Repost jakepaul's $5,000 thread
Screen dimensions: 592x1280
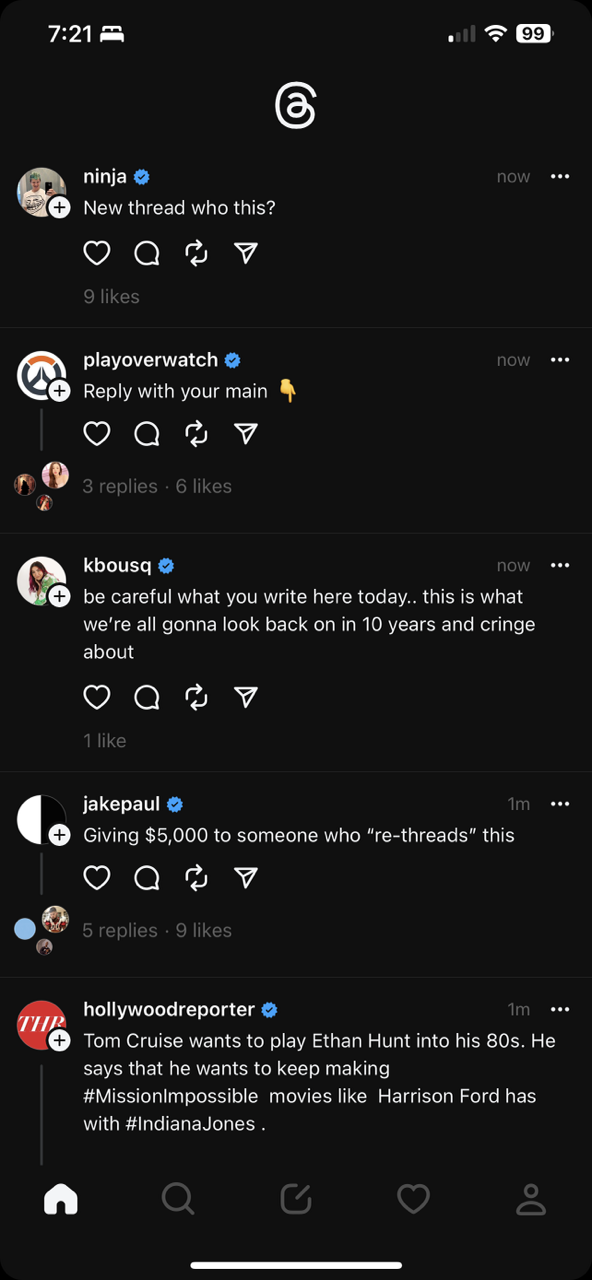[x=196, y=877]
